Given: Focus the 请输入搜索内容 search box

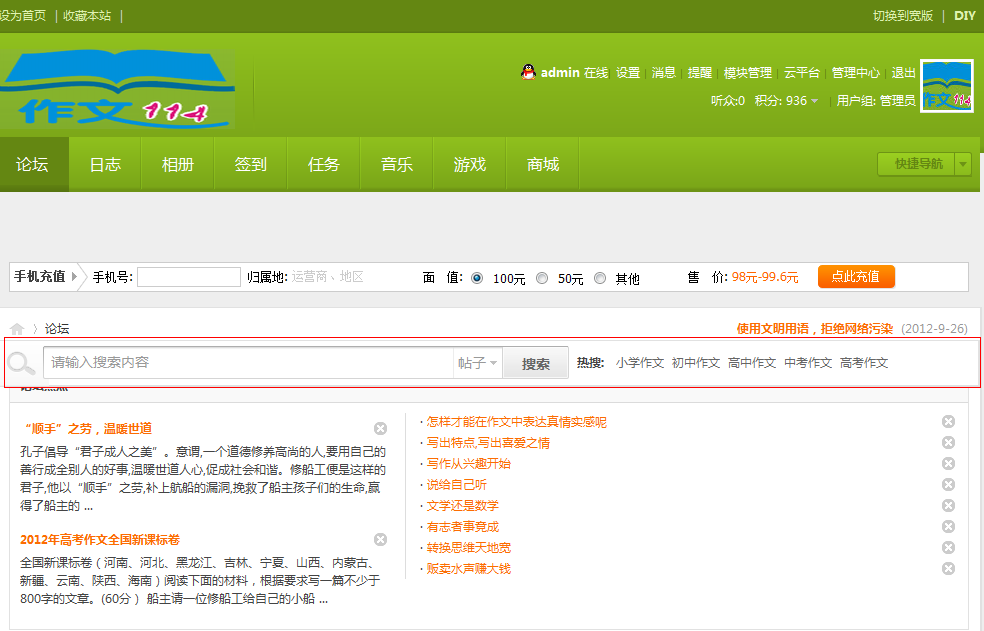Looking at the screenshot, I should 249,363.
